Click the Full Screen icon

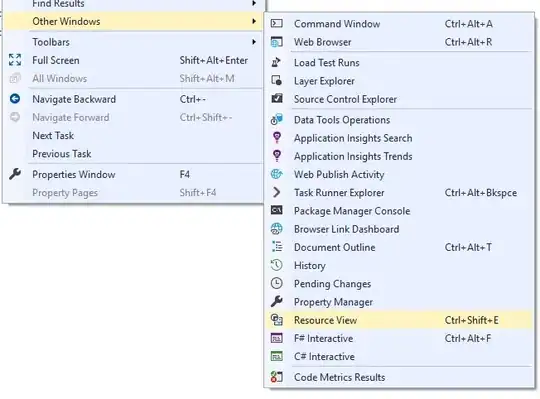[x=15, y=60]
